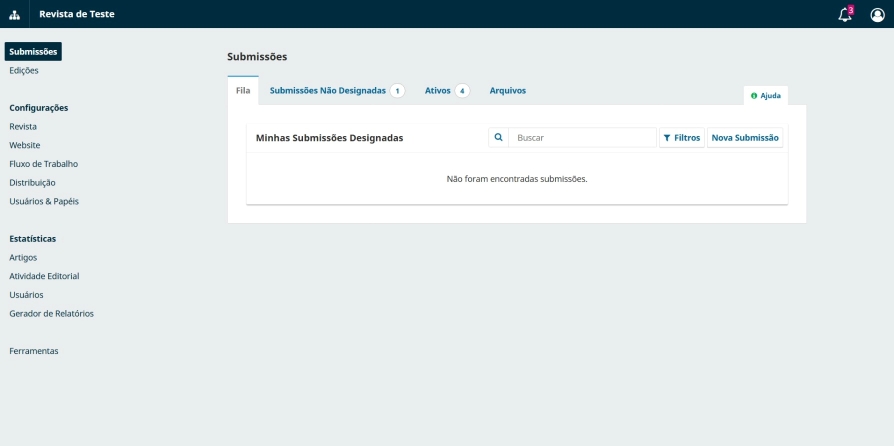Viewport: 894px width, 446px height.
Task: Navigate to Usuários & Papéis
Action: pyautogui.click(x=44, y=201)
